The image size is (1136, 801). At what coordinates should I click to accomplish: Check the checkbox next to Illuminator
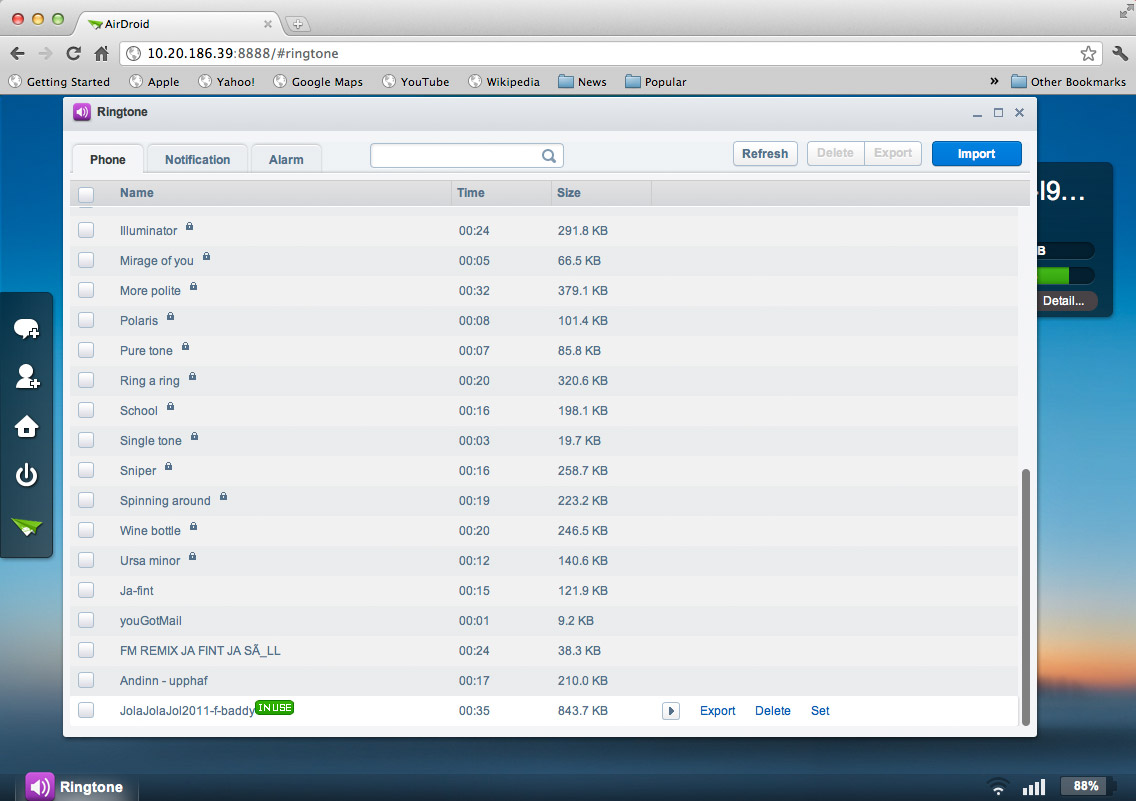pos(86,230)
